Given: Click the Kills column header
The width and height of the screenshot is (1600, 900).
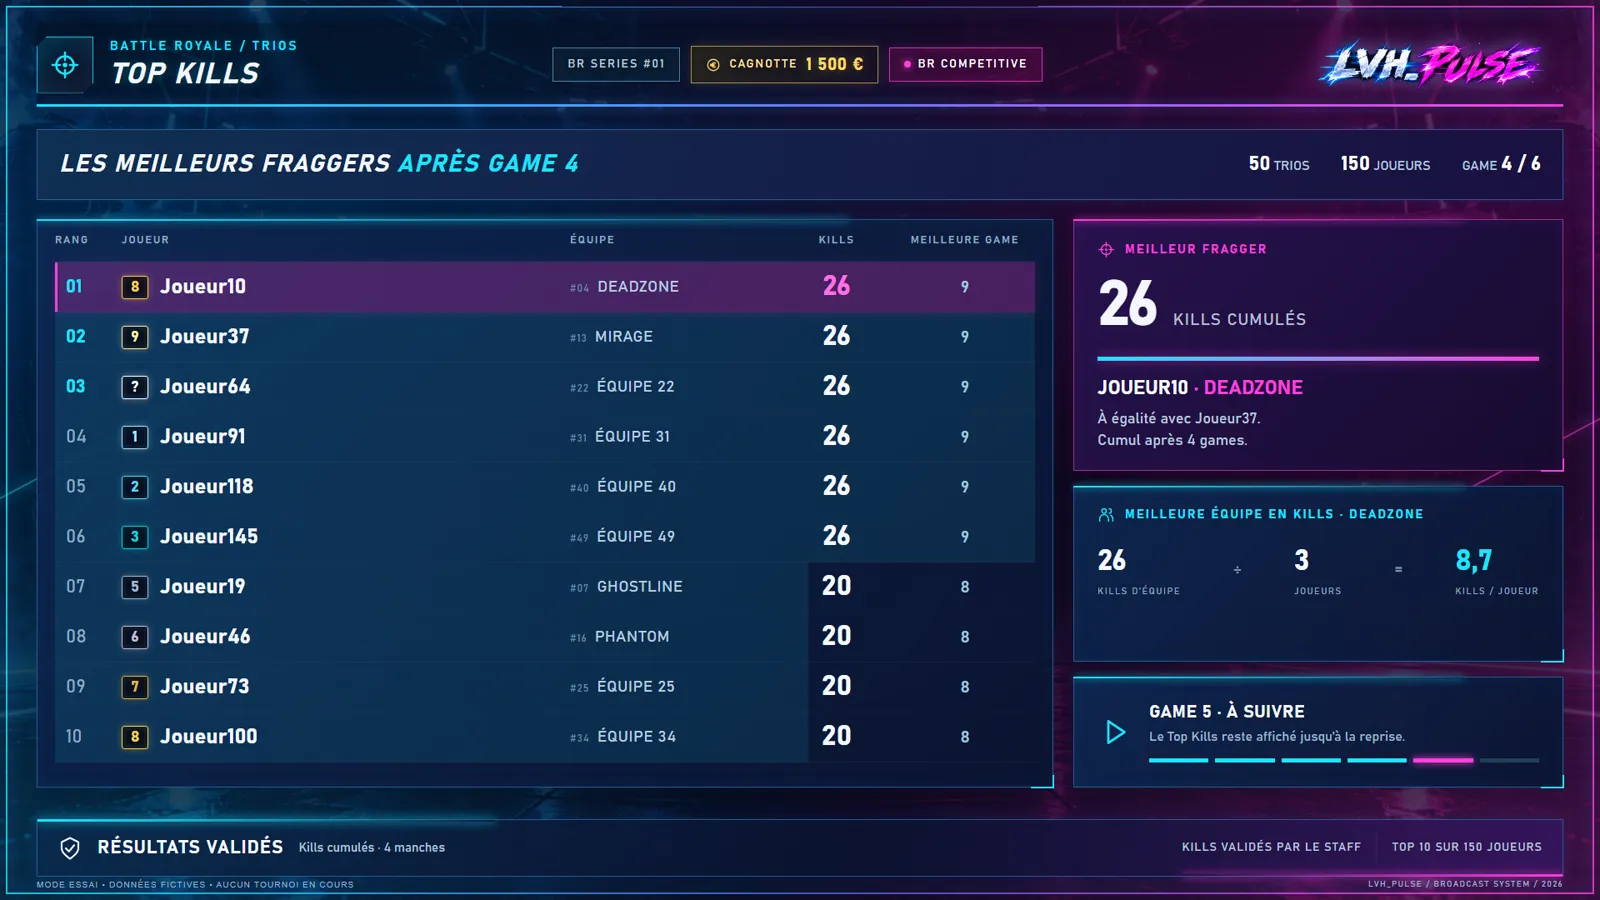Looking at the screenshot, I should 836,240.
